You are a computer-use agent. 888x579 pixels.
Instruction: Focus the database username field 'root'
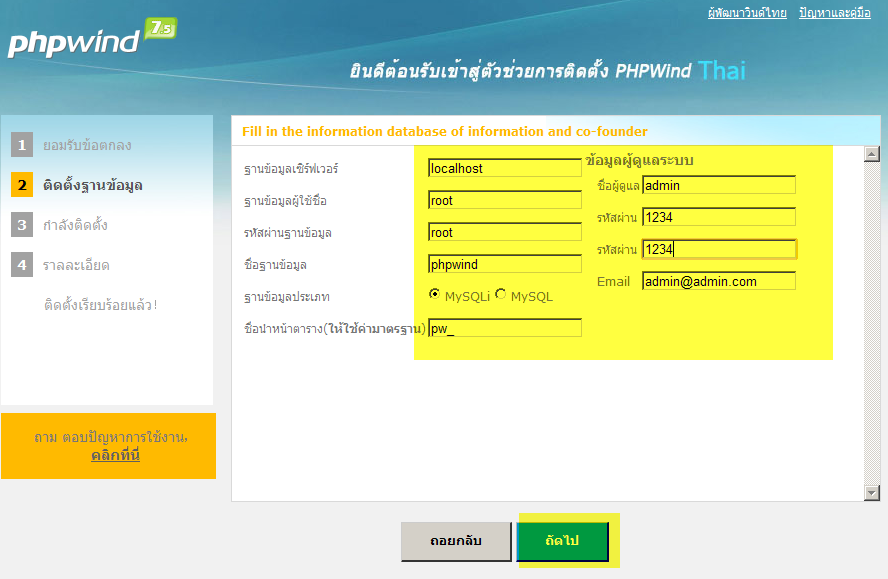505,200
